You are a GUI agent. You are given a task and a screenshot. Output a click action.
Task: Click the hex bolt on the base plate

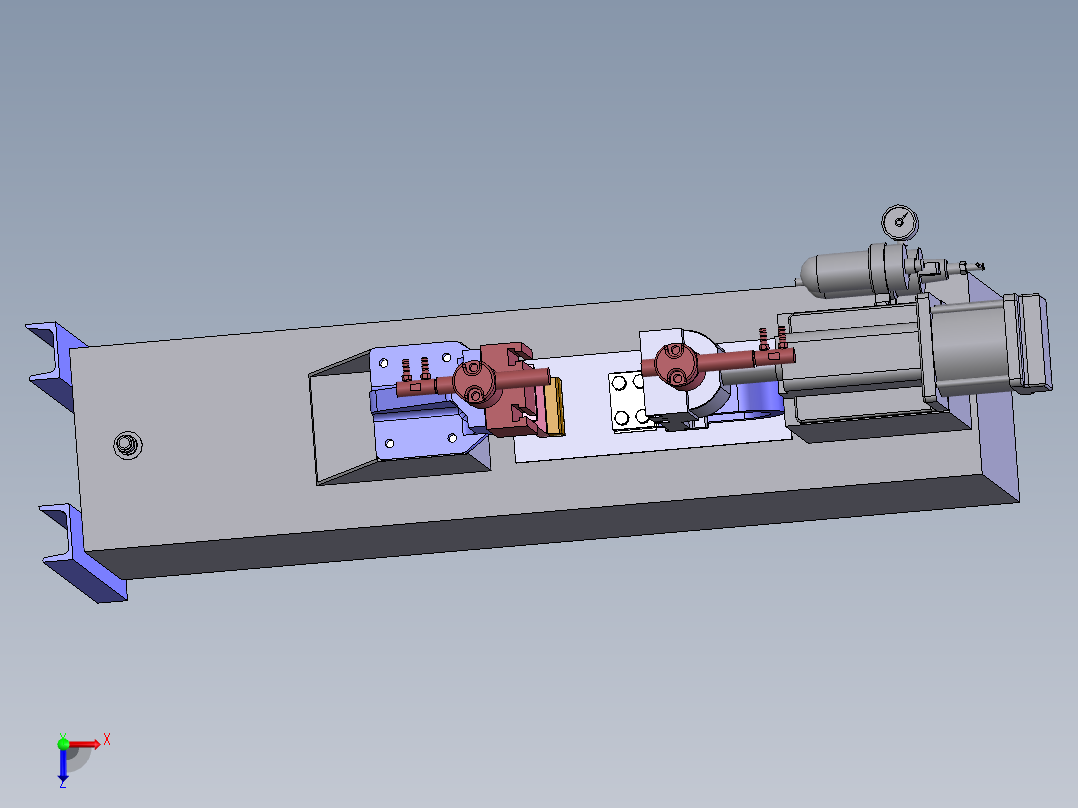(127, 445)
